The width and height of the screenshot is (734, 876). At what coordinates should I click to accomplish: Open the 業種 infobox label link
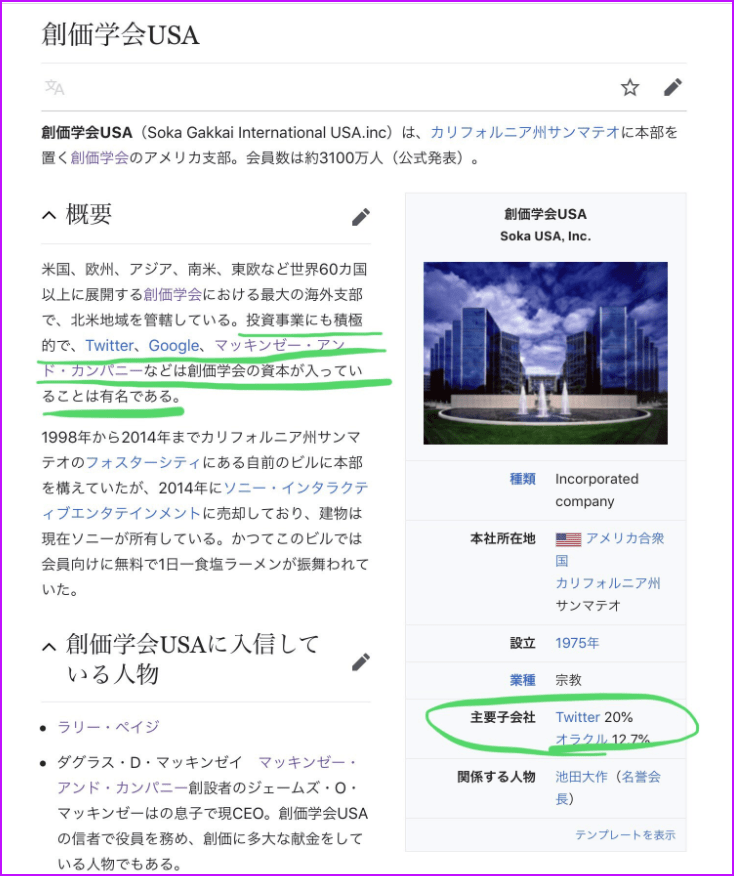(x=522, y=680)
